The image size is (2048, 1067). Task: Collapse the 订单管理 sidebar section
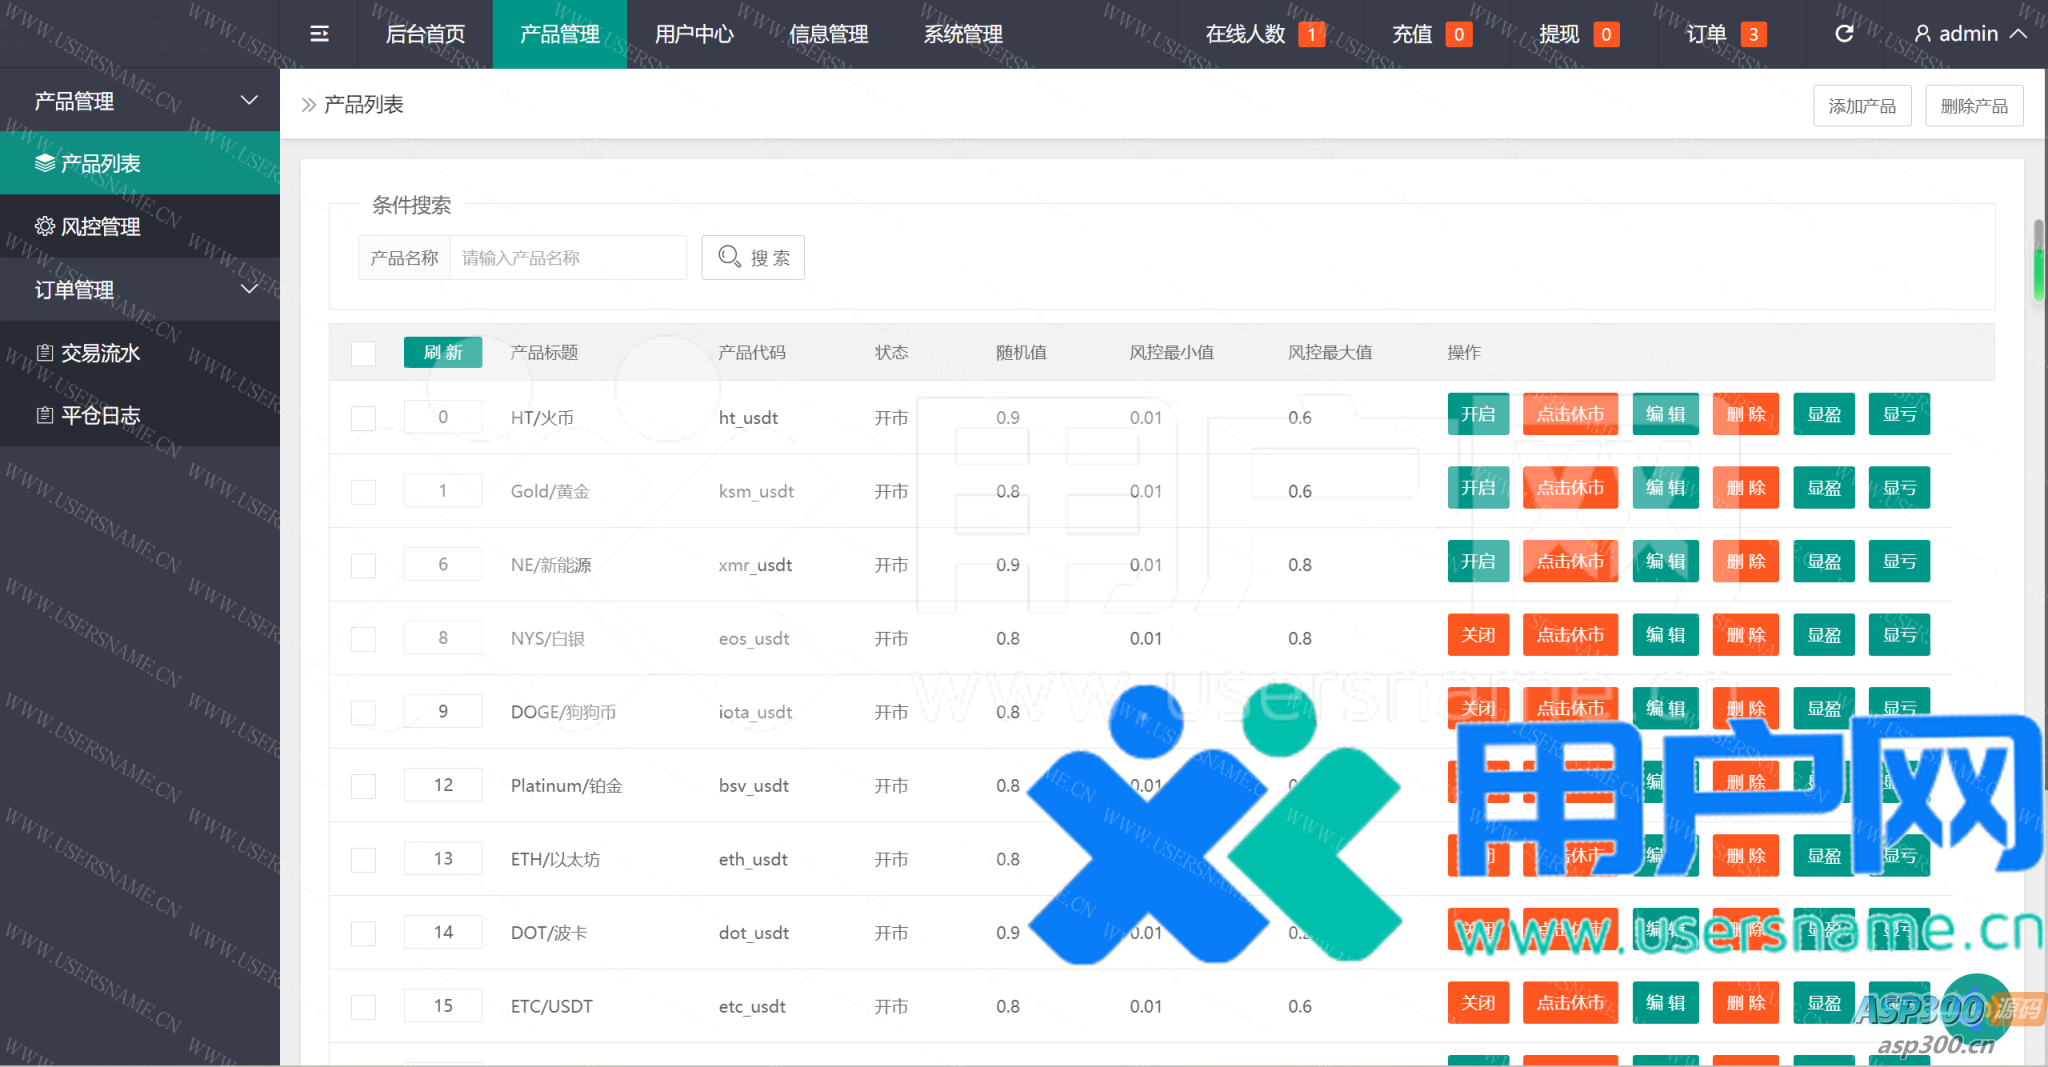coord(249,289)
